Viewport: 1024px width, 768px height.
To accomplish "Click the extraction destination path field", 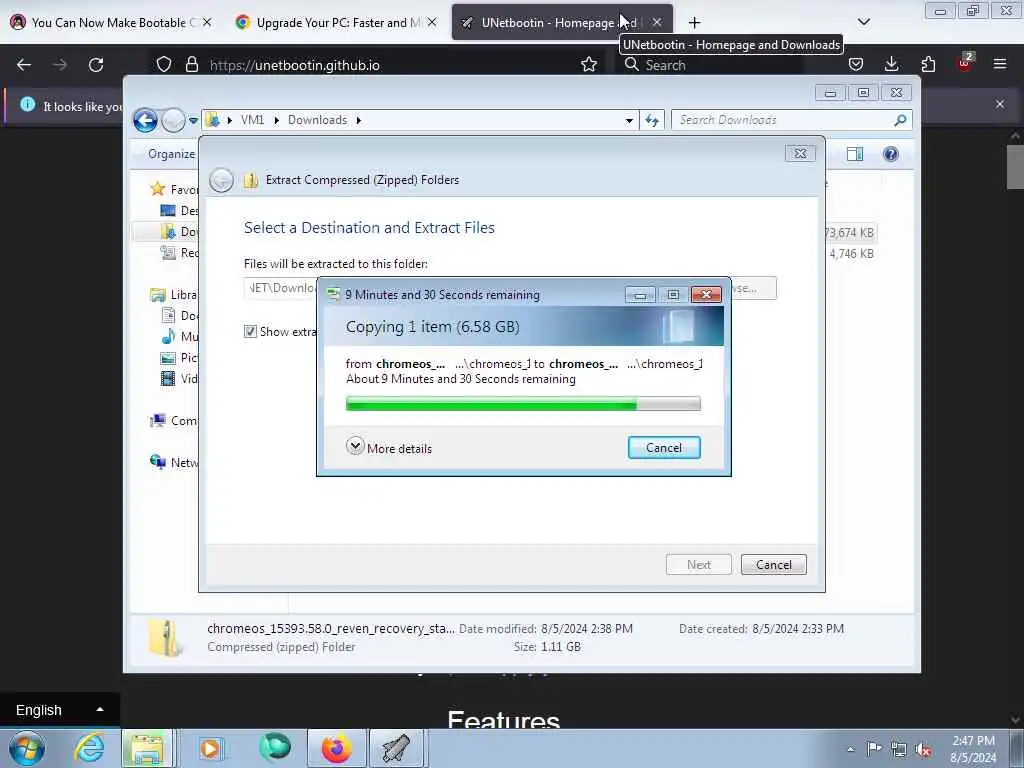I will 281,288.
